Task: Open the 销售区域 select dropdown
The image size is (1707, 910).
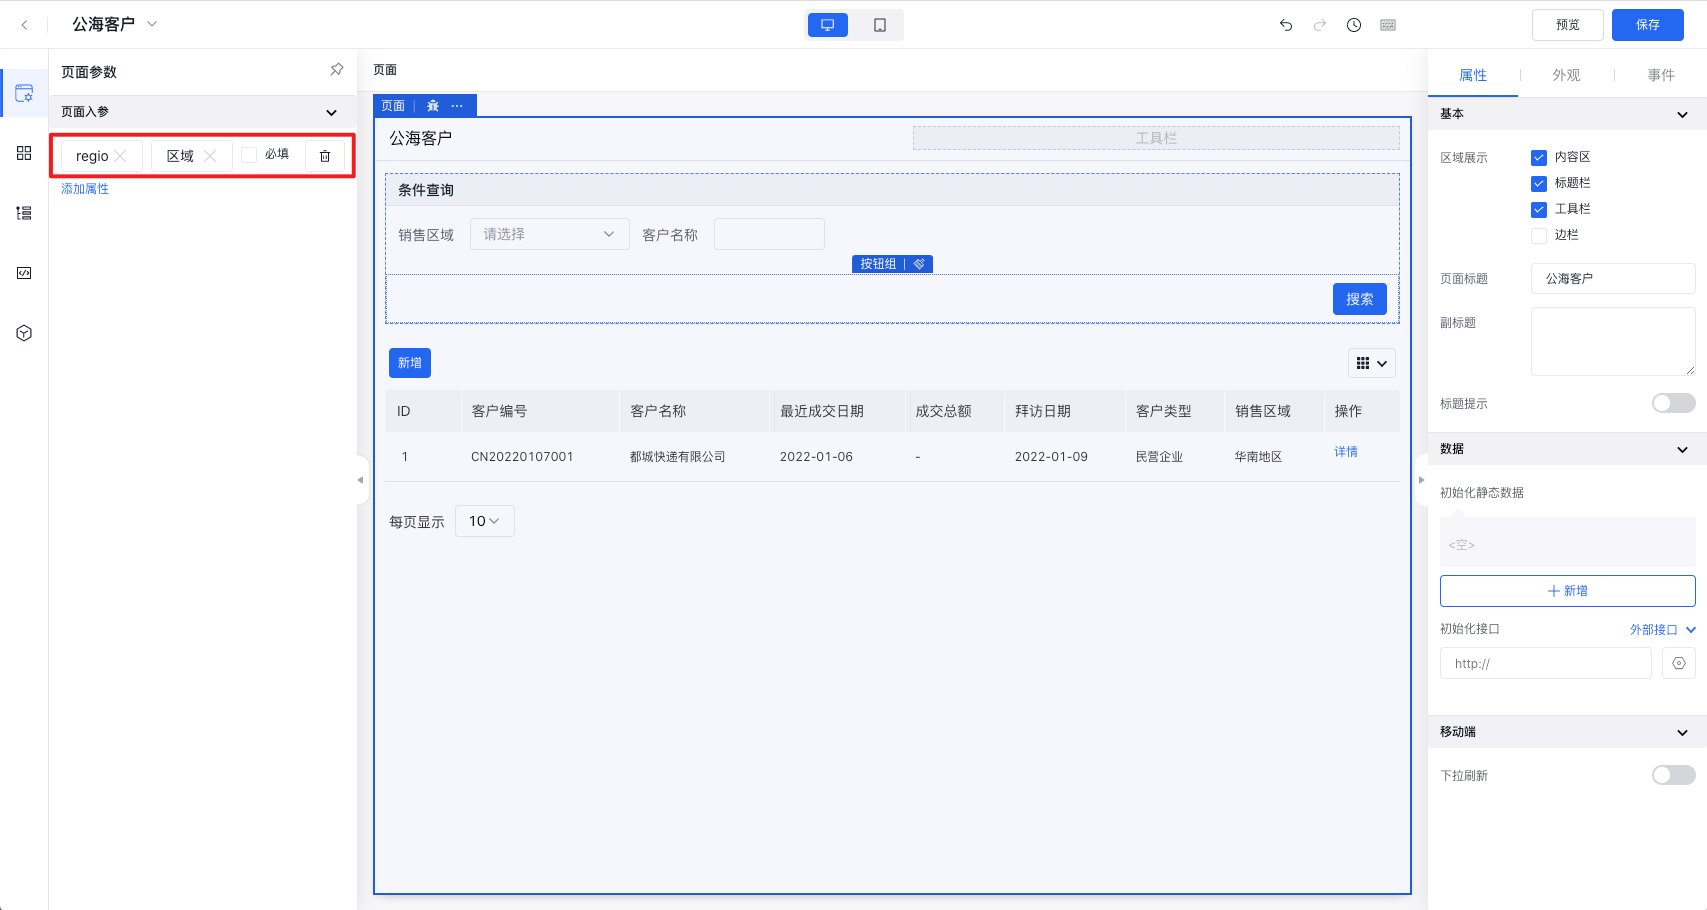Action: (550, 234)
